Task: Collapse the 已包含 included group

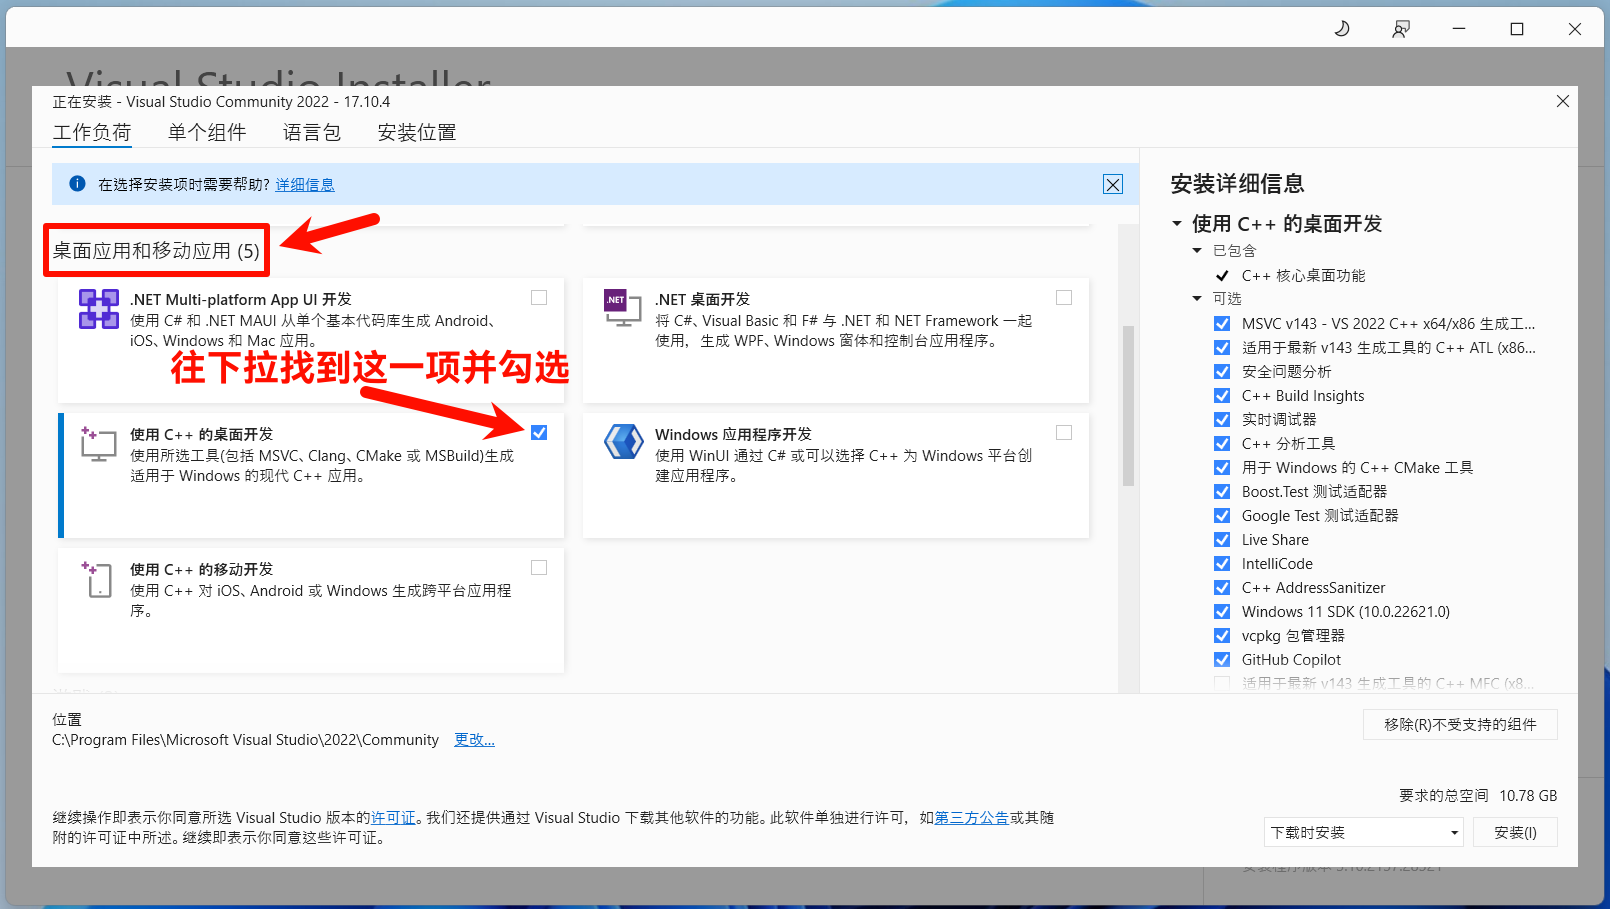Action: (x=1197, y=251)
